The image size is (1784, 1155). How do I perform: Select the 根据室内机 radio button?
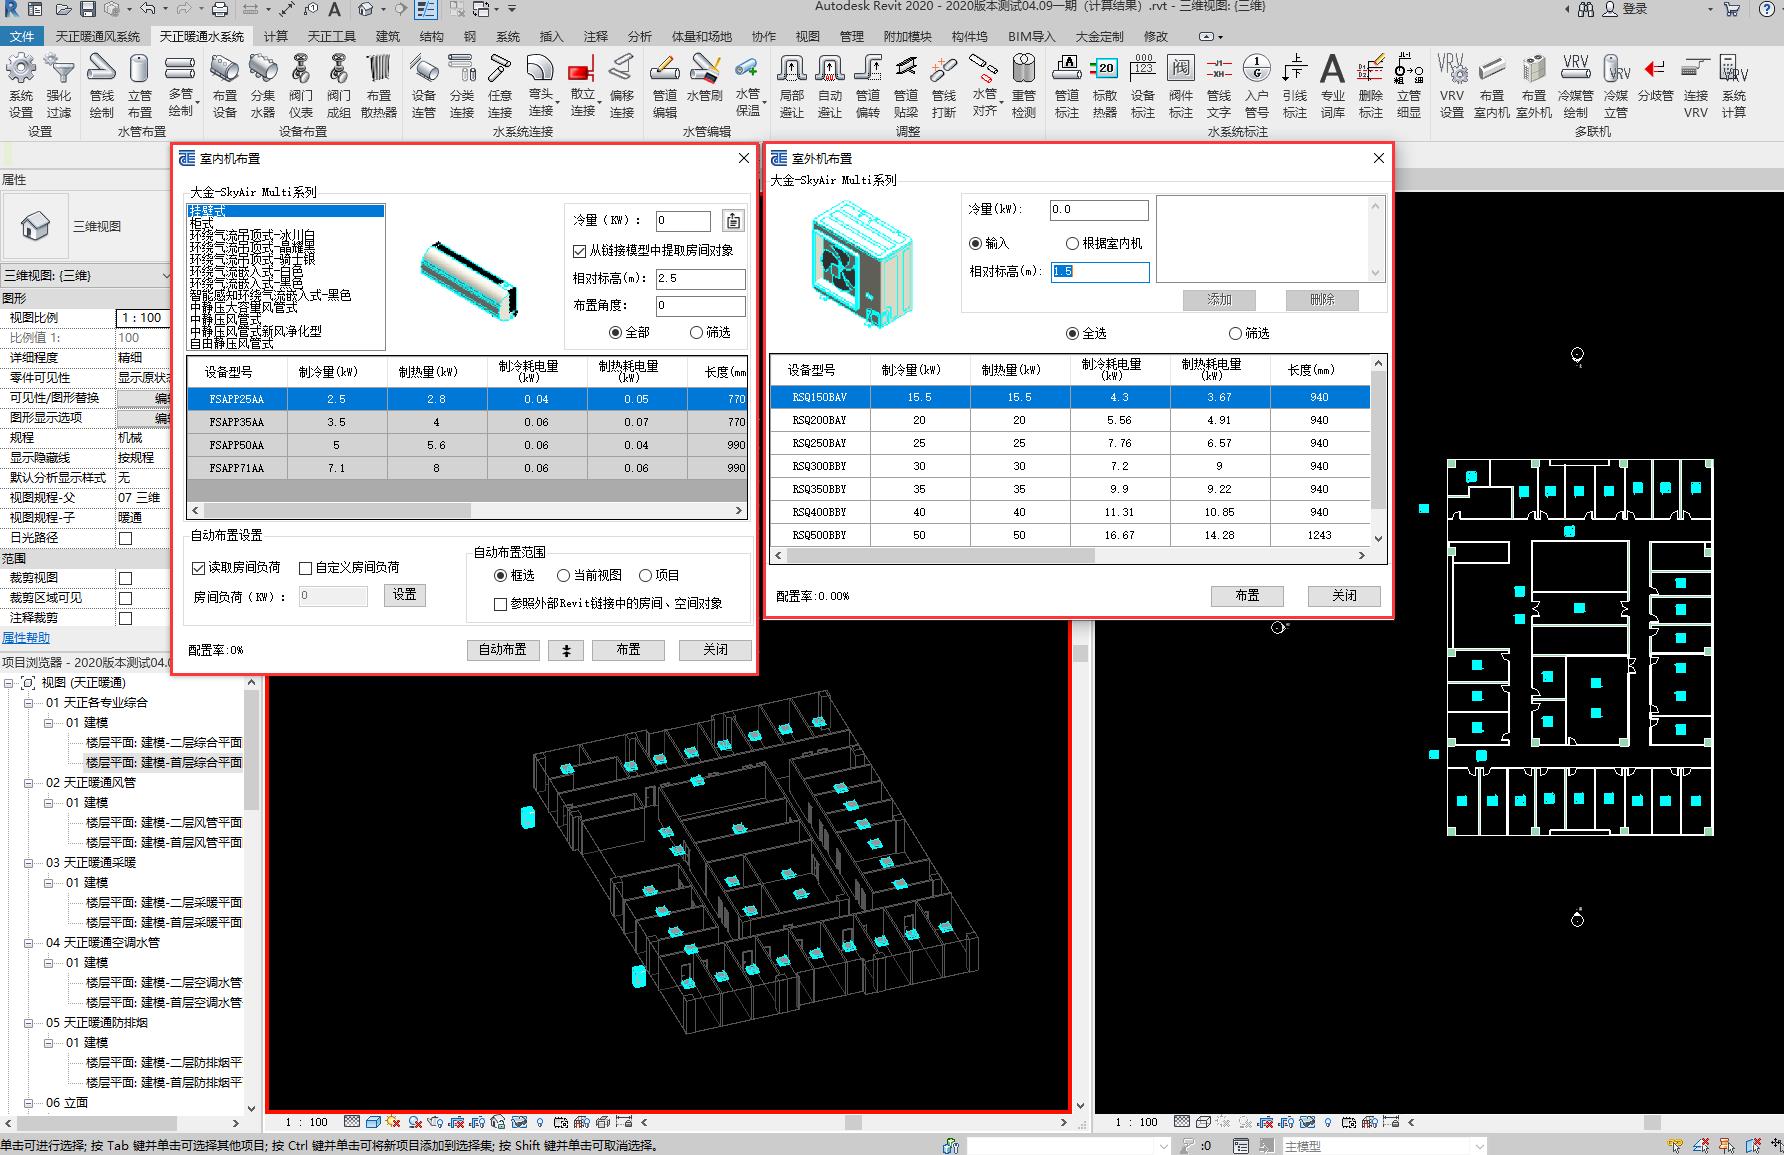tap(1072, 243)
